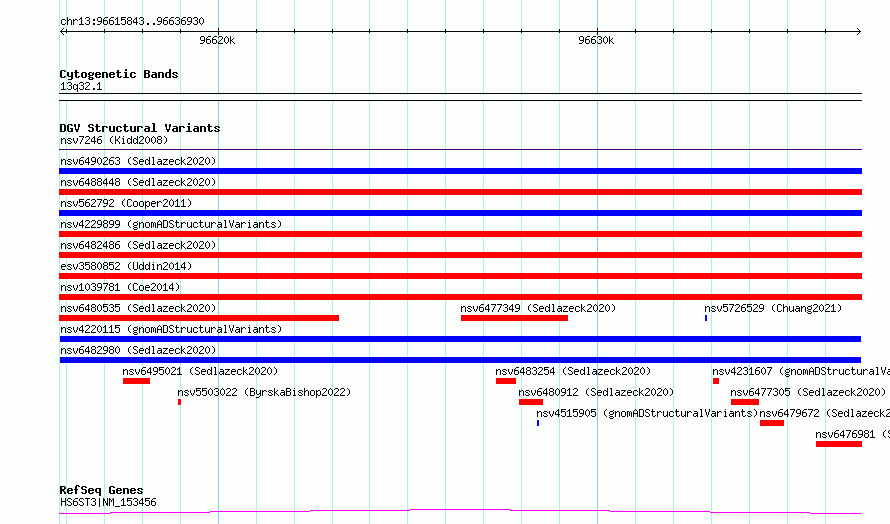The image size is (890, 524).
Task: Select the 13q32.1 band label
Action: click(81, 86)
